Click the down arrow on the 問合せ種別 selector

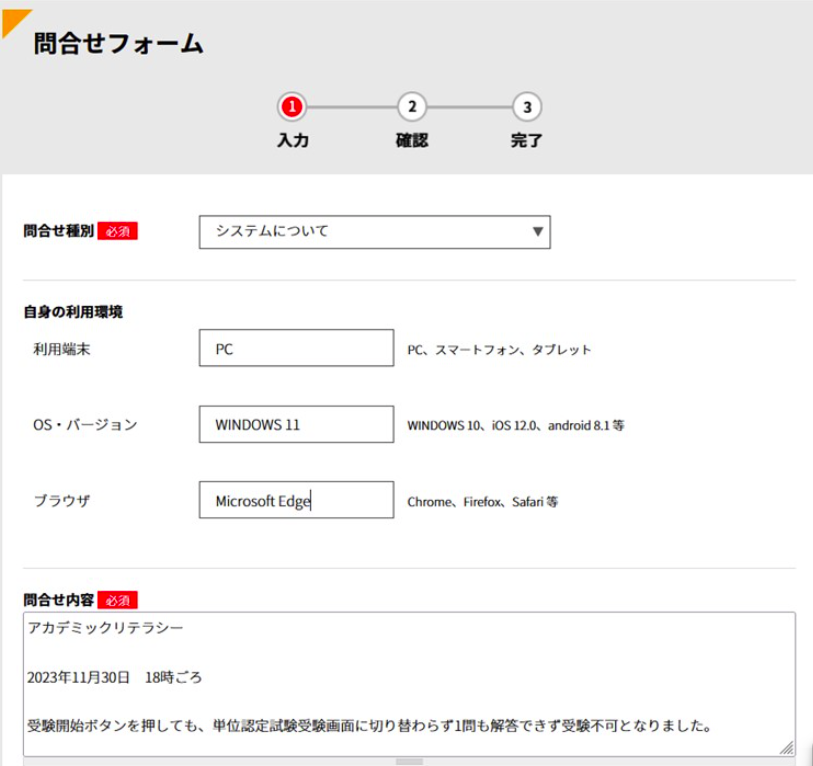click(x=538, y=232)
